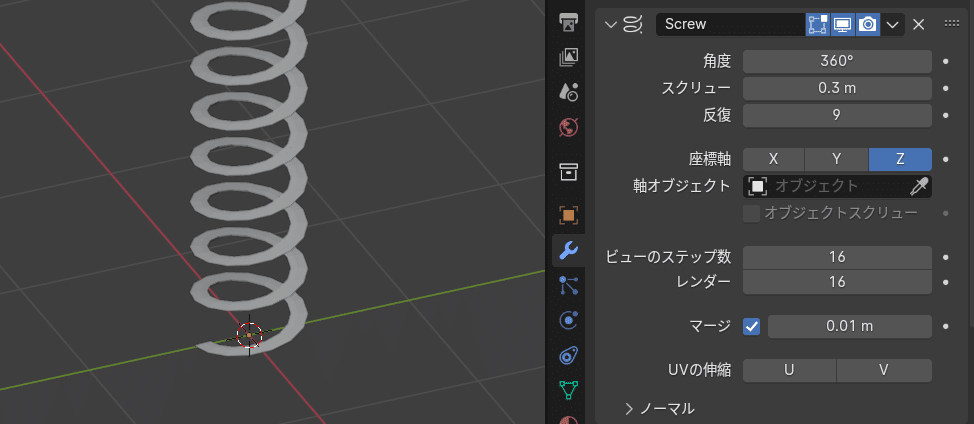Animate the 座標軸 property dot
Viewport: 974px width, 424px height.
coord(945,160)
